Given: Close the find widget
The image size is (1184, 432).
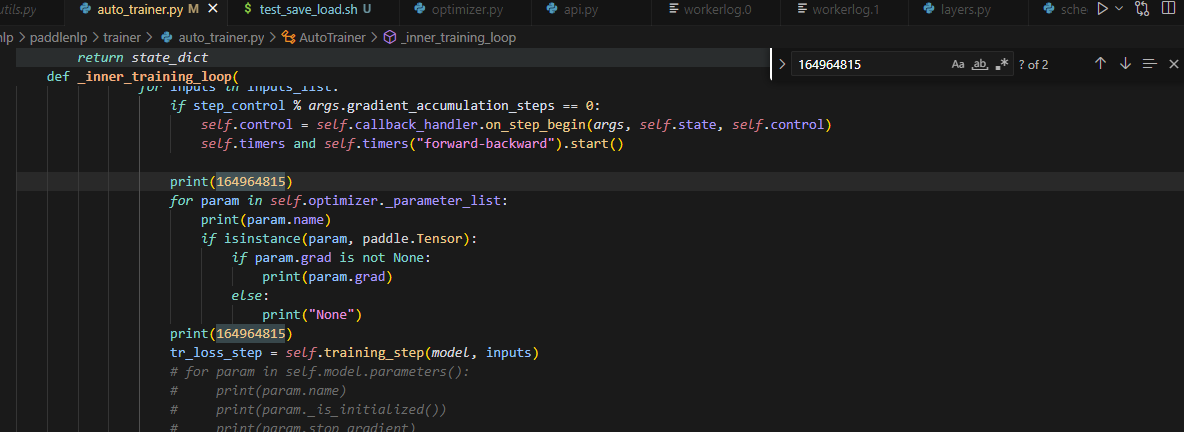Looking at the screenshot, I should (x=1173, y=64).
